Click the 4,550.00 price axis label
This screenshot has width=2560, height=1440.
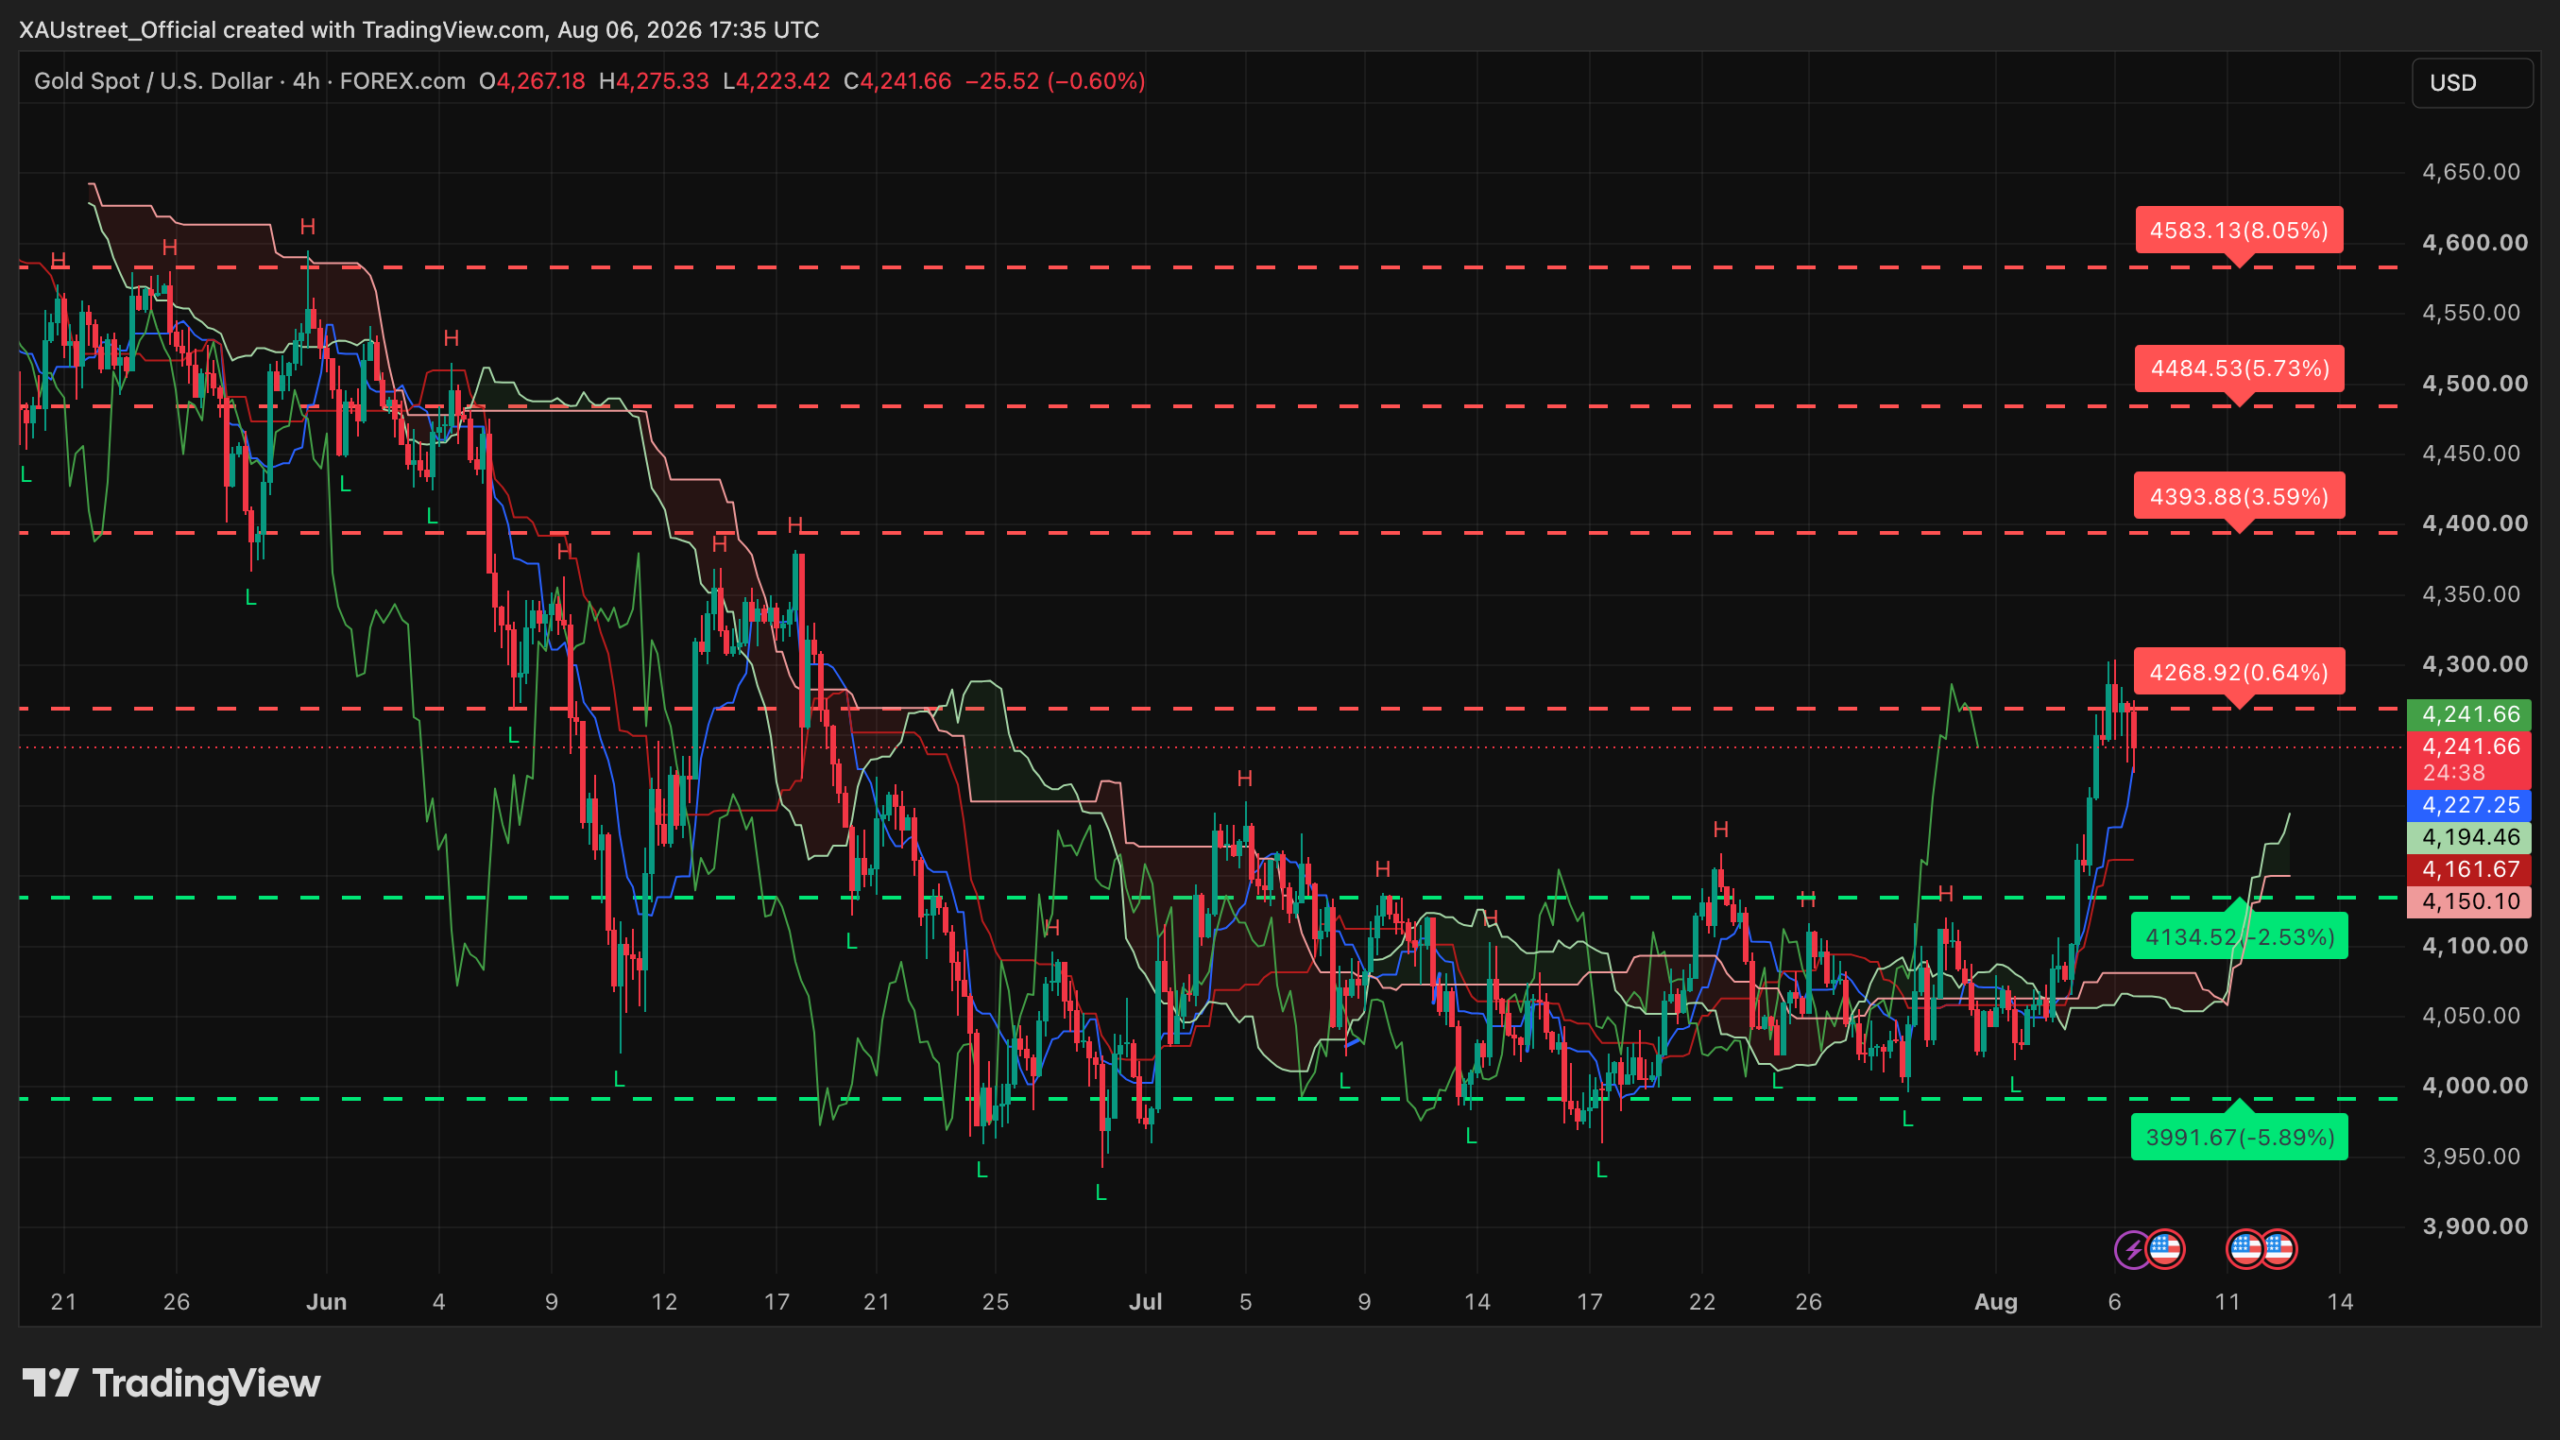pyautogui.click(x=2471, y=313)
